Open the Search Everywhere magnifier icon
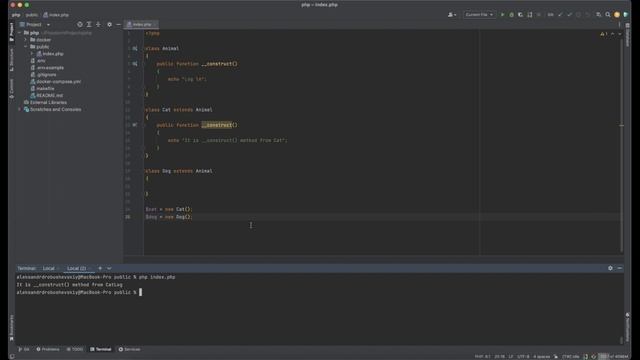 (608, 15)
